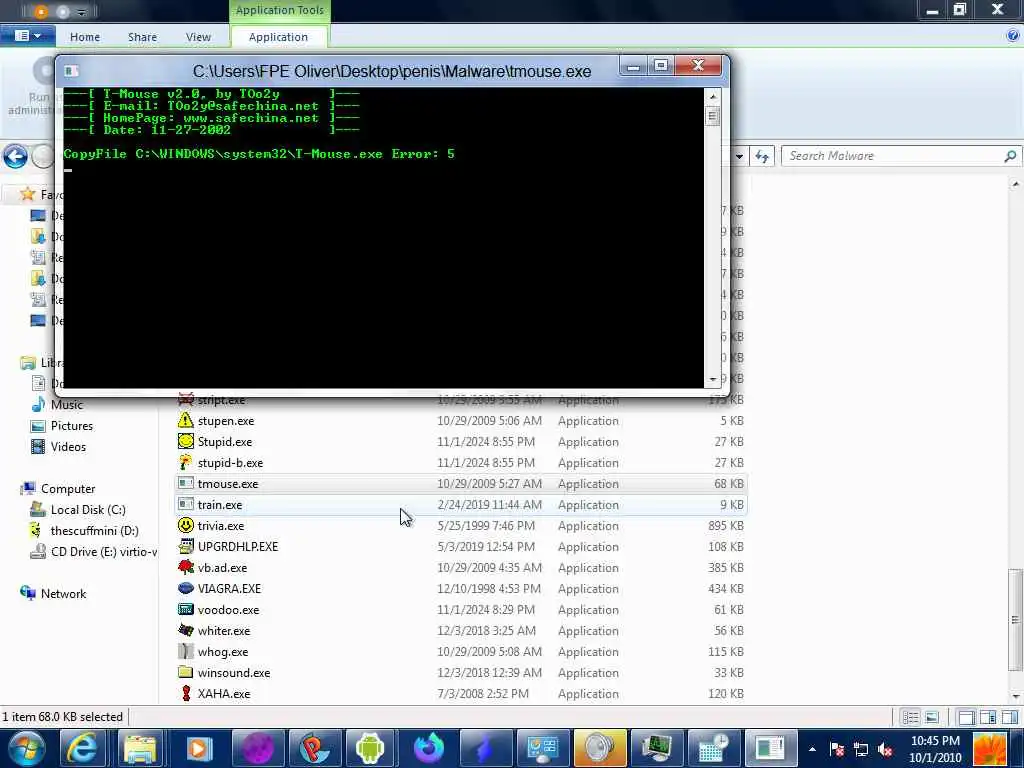Open the Firefox-style taskbar icon
This screenshot has height=768, width=1024.
coord(428,748)
